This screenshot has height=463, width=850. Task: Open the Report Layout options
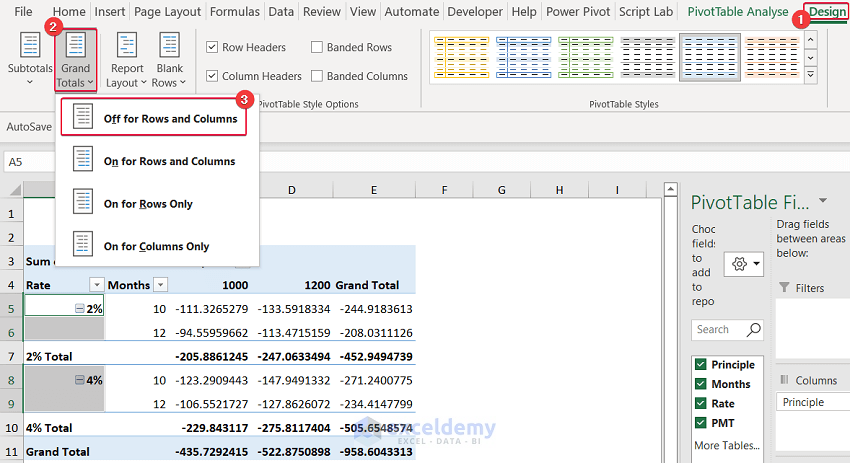point(127,59)
